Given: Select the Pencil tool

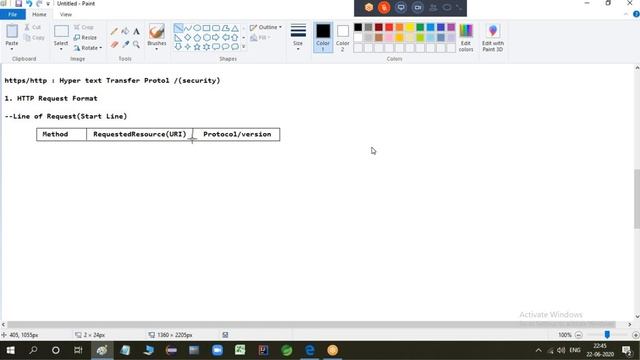Looking at the screenshot, I should click(114, 31).
